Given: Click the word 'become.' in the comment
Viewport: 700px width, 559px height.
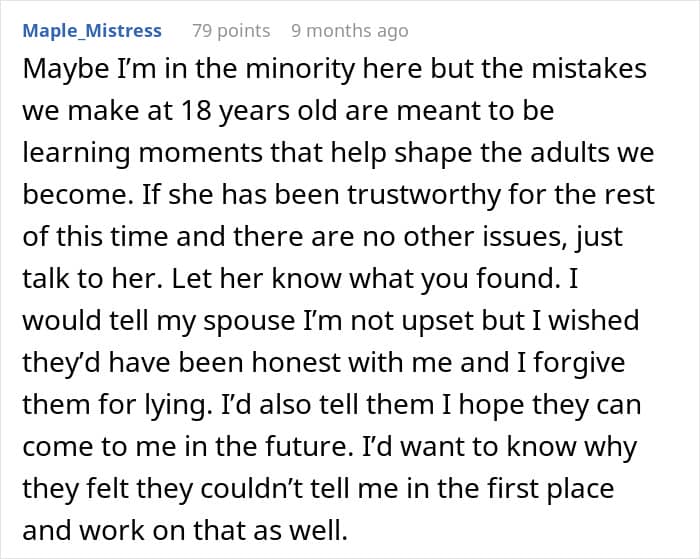Looking at the screenshot, I should coord(78,194).
